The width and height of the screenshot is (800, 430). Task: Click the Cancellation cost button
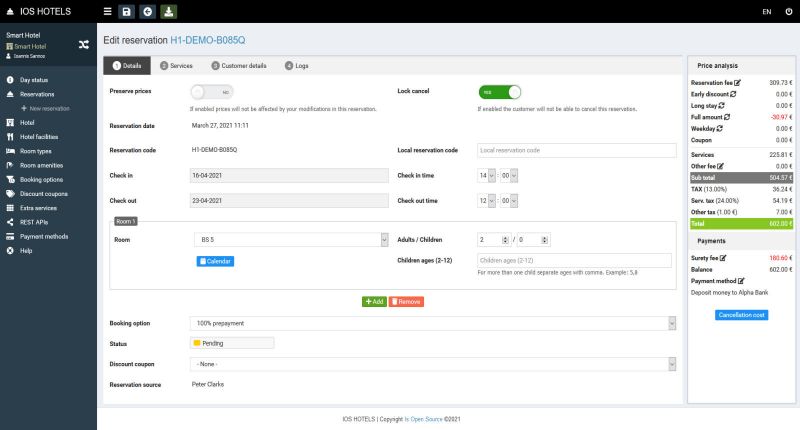[x=741, y=315]
